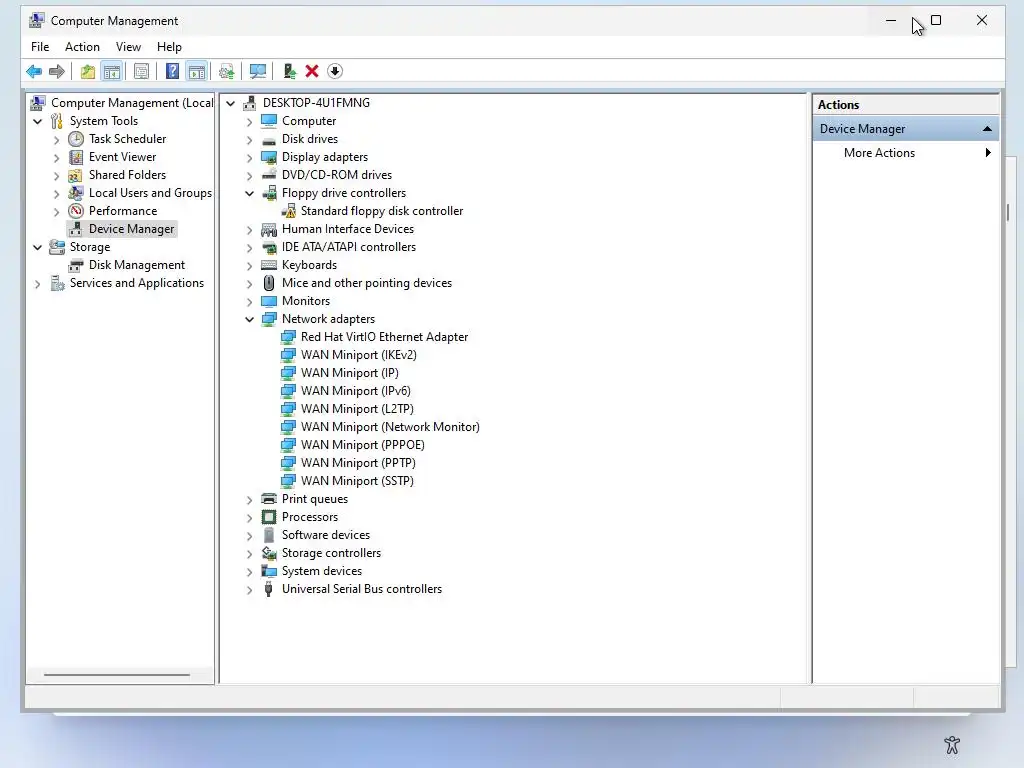Click the gear with green arrow toolbar icon

coord(227,71)
